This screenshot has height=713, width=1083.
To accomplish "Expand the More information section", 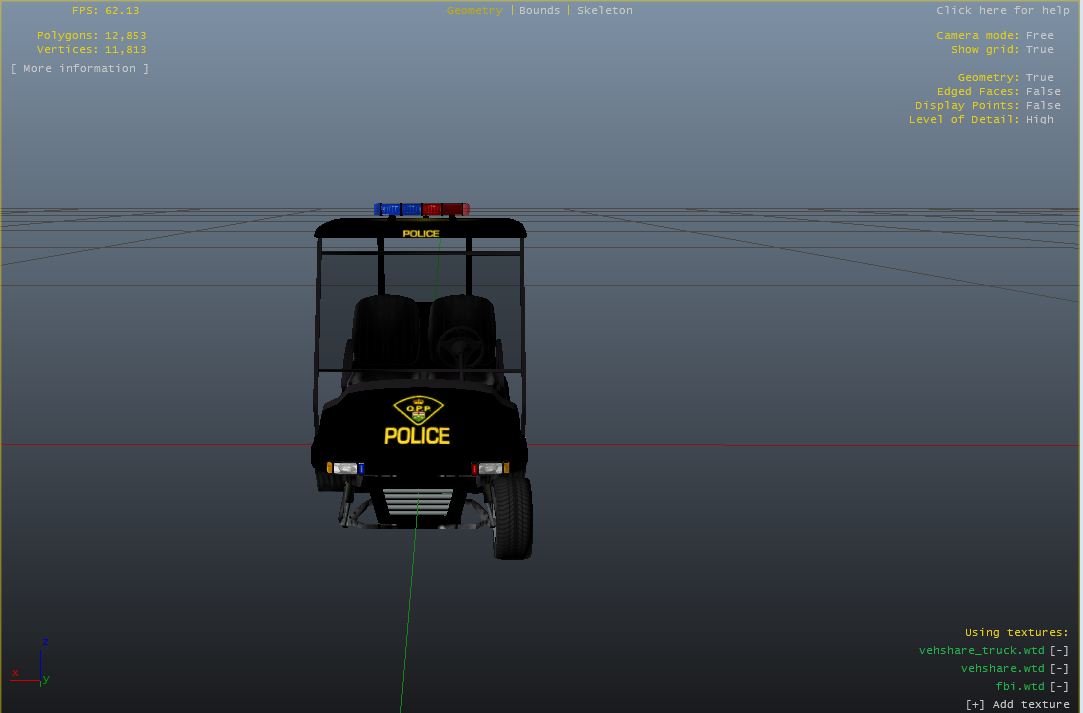I will (x=80, y=68).
